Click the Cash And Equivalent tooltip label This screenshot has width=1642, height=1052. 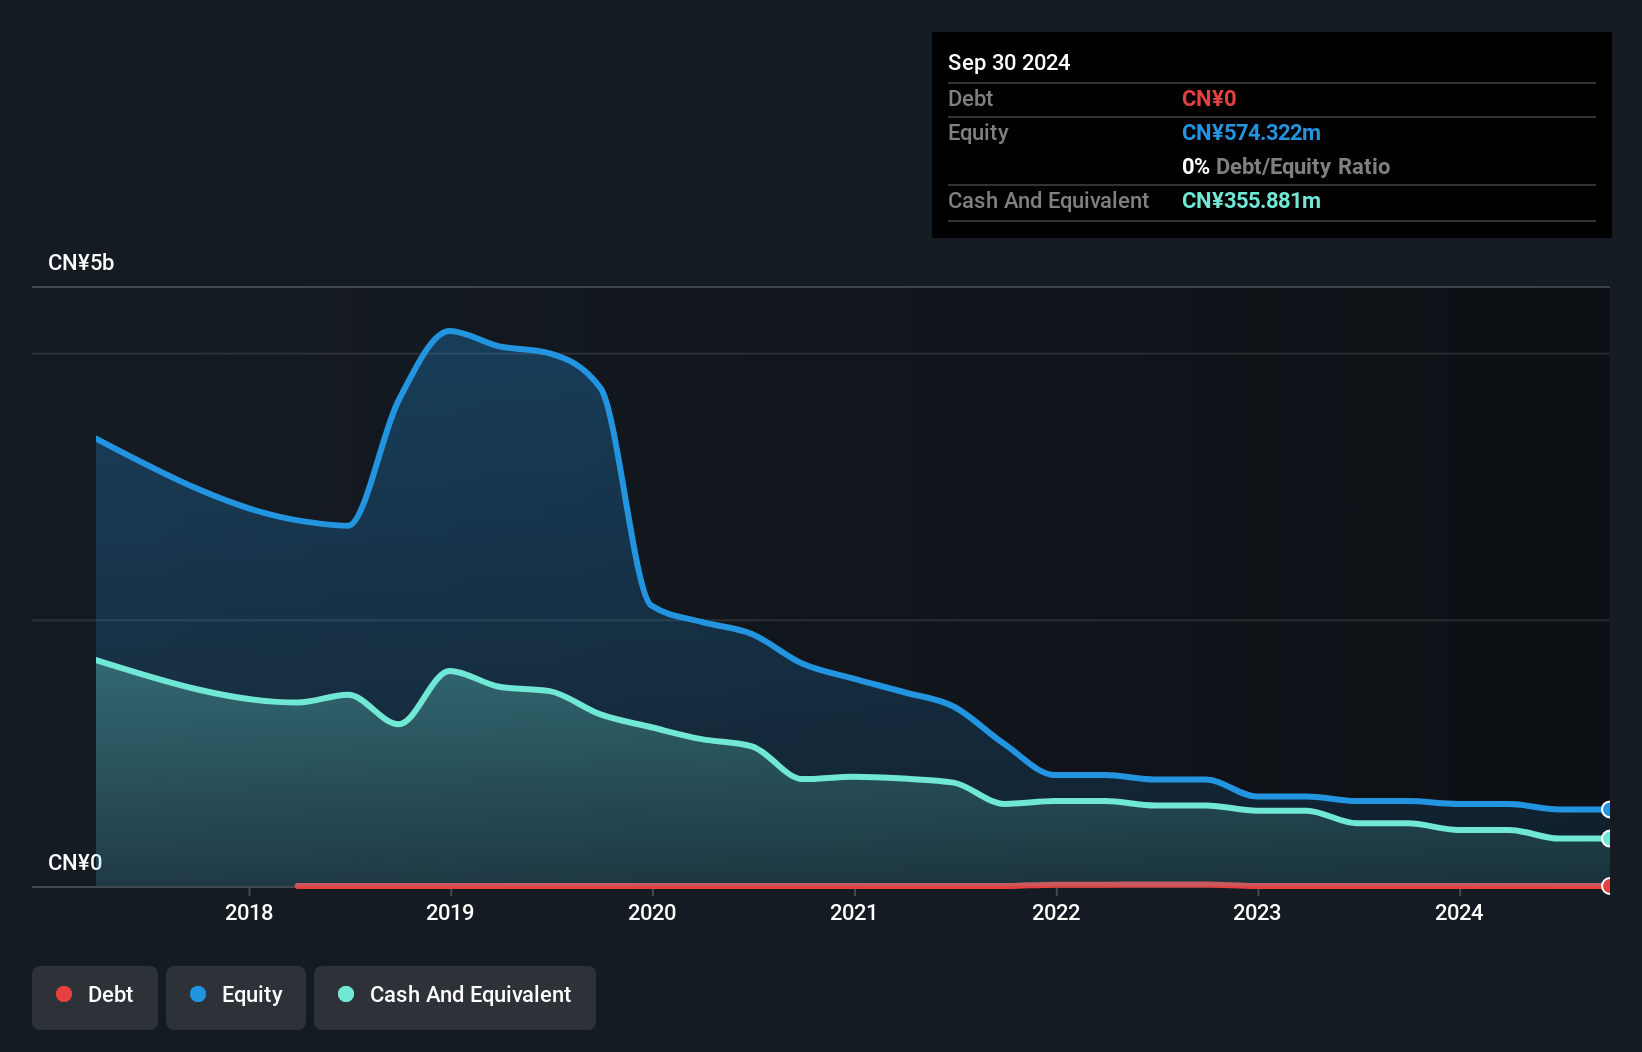pyautogui.click(x=1048, y=201)
